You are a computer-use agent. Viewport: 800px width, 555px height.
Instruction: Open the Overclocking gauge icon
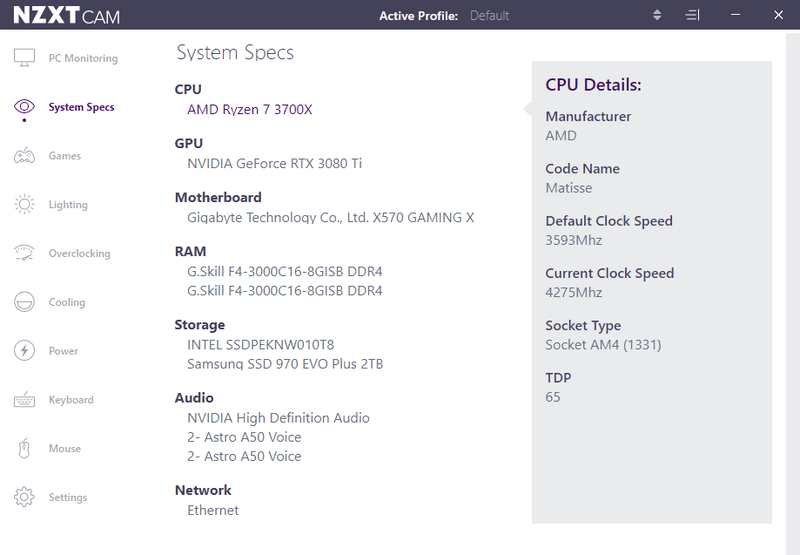(x=25, y=254)
